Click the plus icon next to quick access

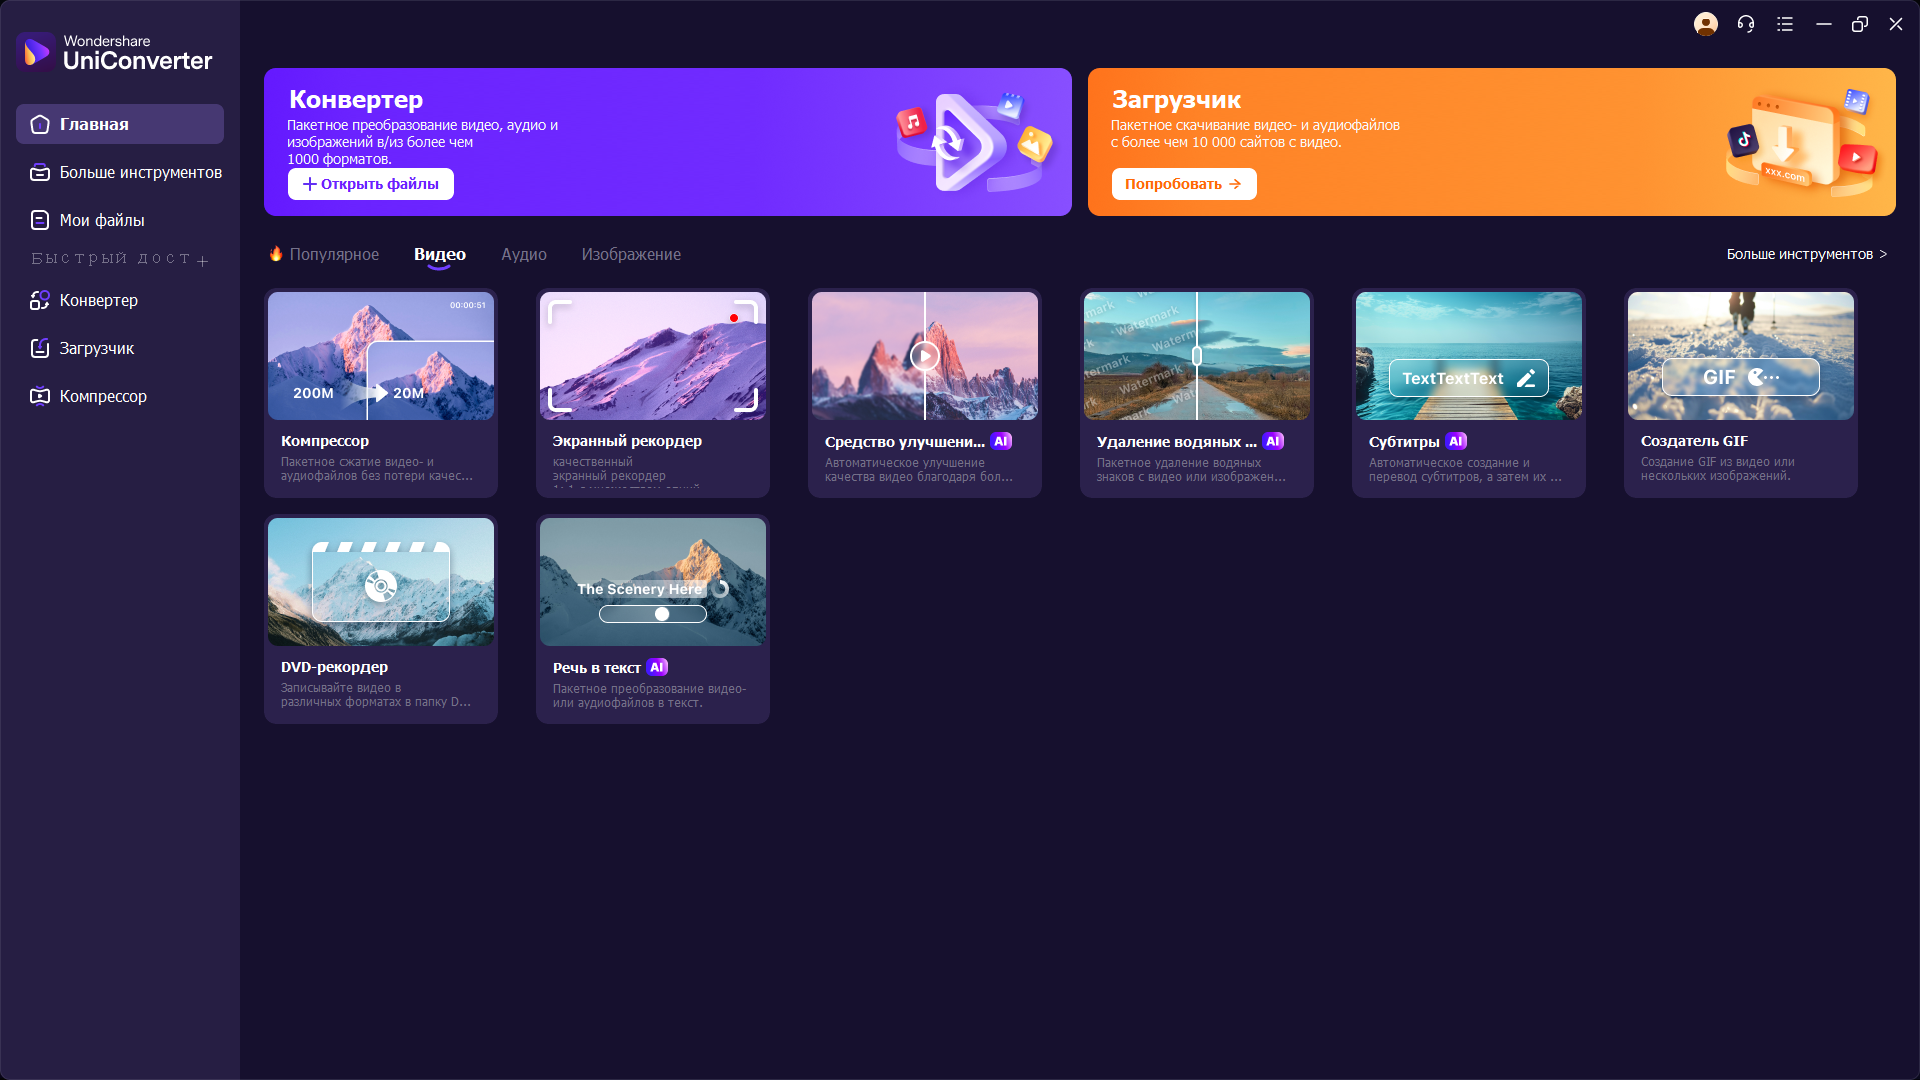pos(203,261)
